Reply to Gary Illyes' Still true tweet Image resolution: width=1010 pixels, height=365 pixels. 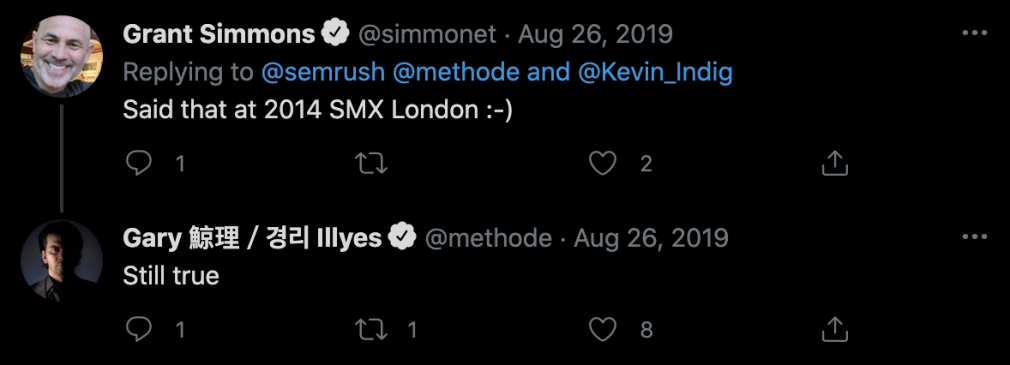(138, 330)
